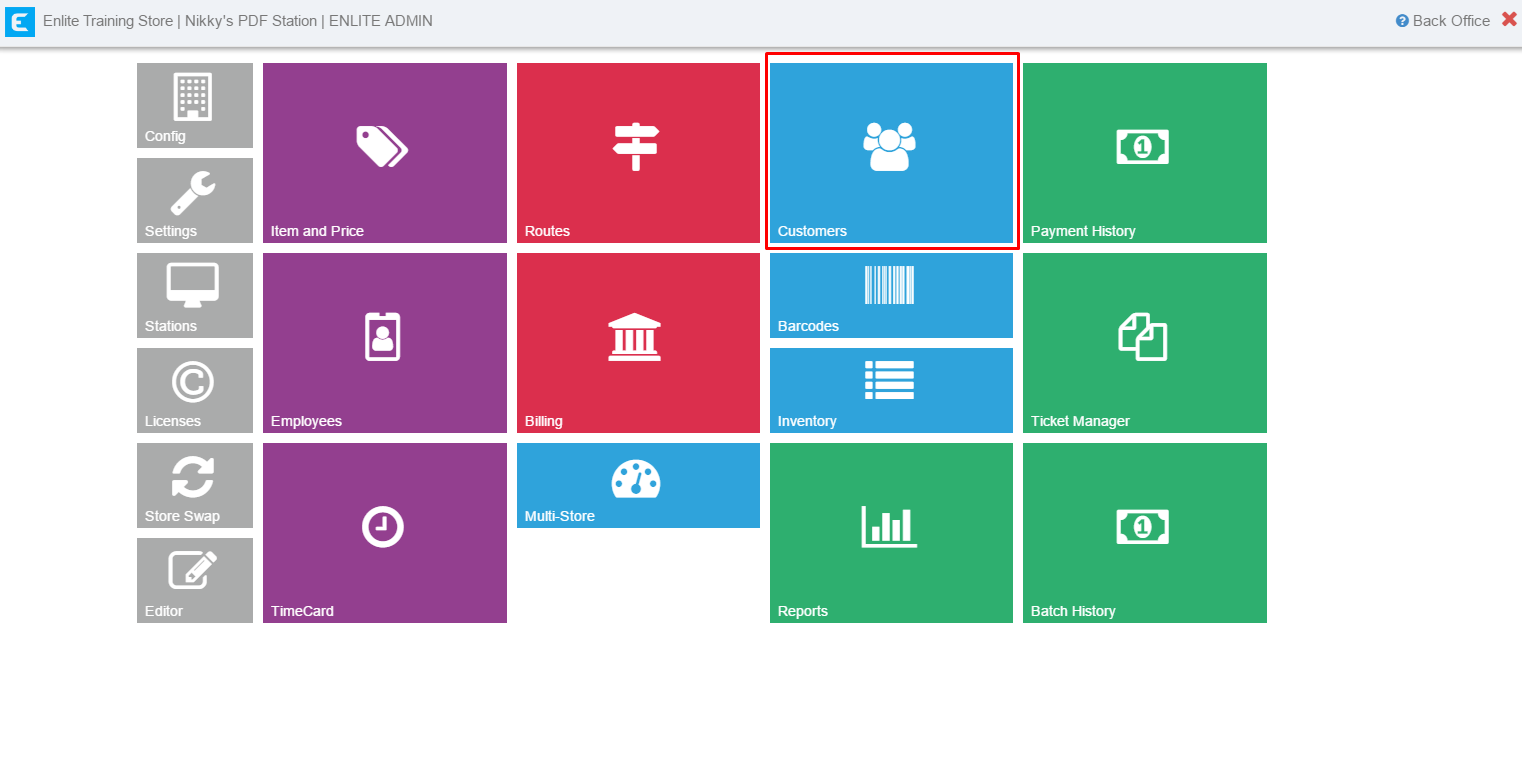Select the Store Swap refresh tile
Screen dimensions: 1522x759
point(195,485)
